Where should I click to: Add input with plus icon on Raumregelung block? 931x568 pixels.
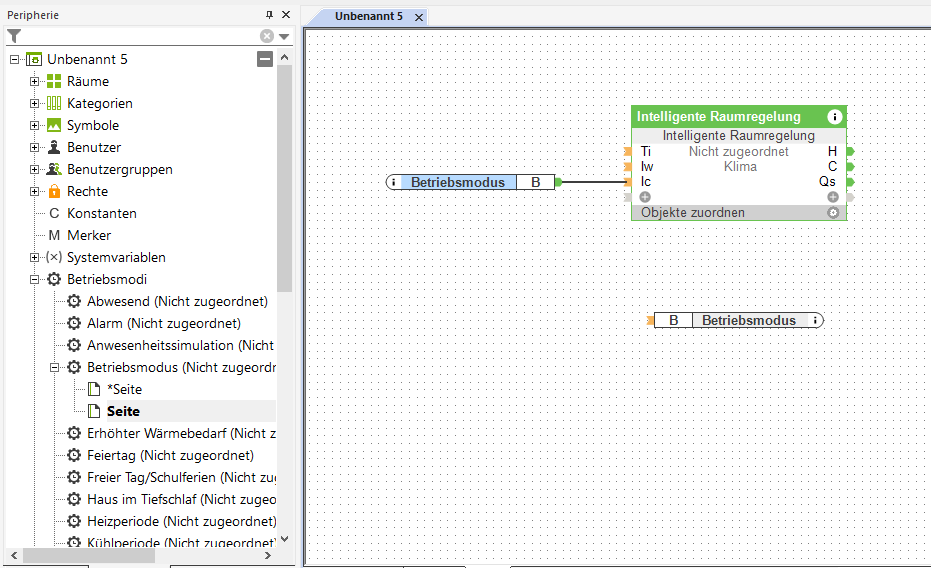point(645,197)
